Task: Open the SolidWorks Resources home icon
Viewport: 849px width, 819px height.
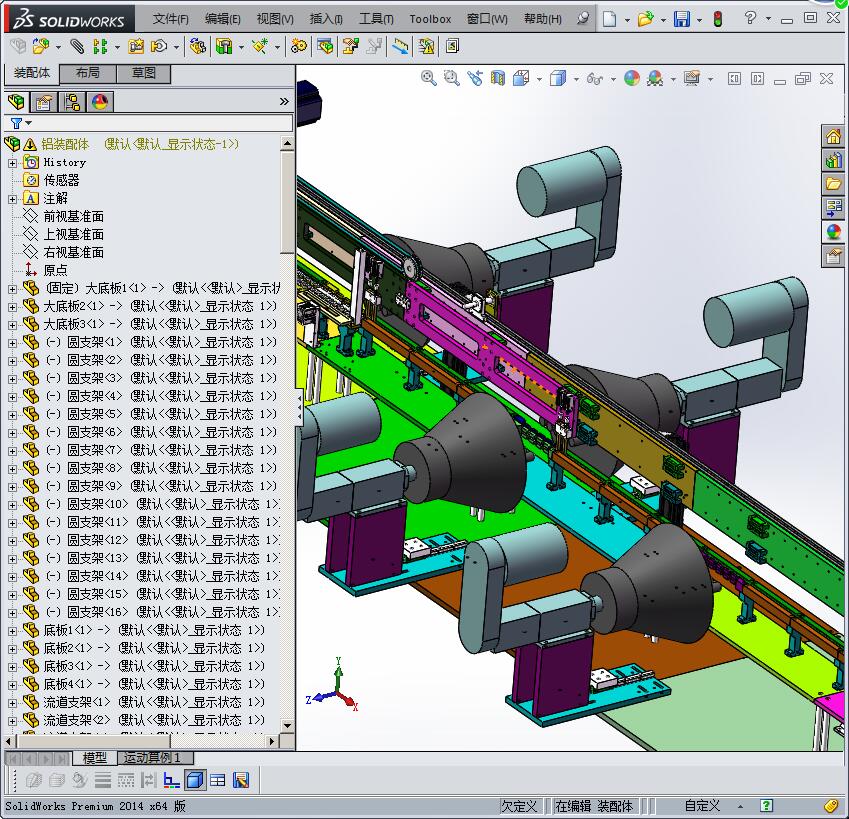Action: (833, 137)
